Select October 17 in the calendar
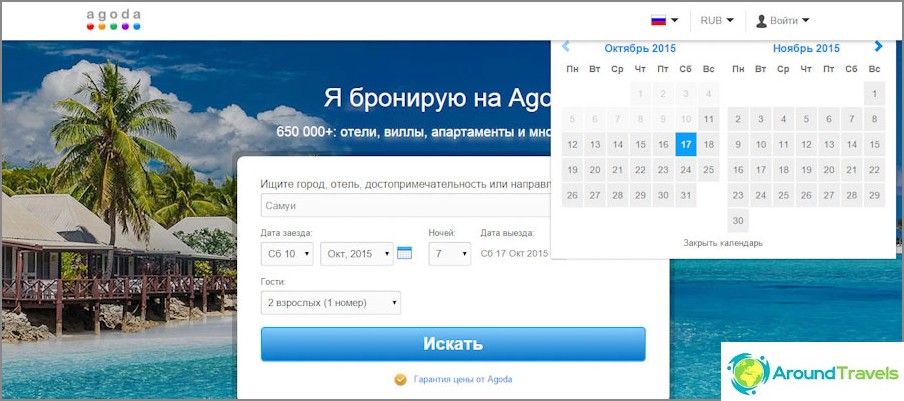Screen dimensions: 904x401 (x=685, y=145)
